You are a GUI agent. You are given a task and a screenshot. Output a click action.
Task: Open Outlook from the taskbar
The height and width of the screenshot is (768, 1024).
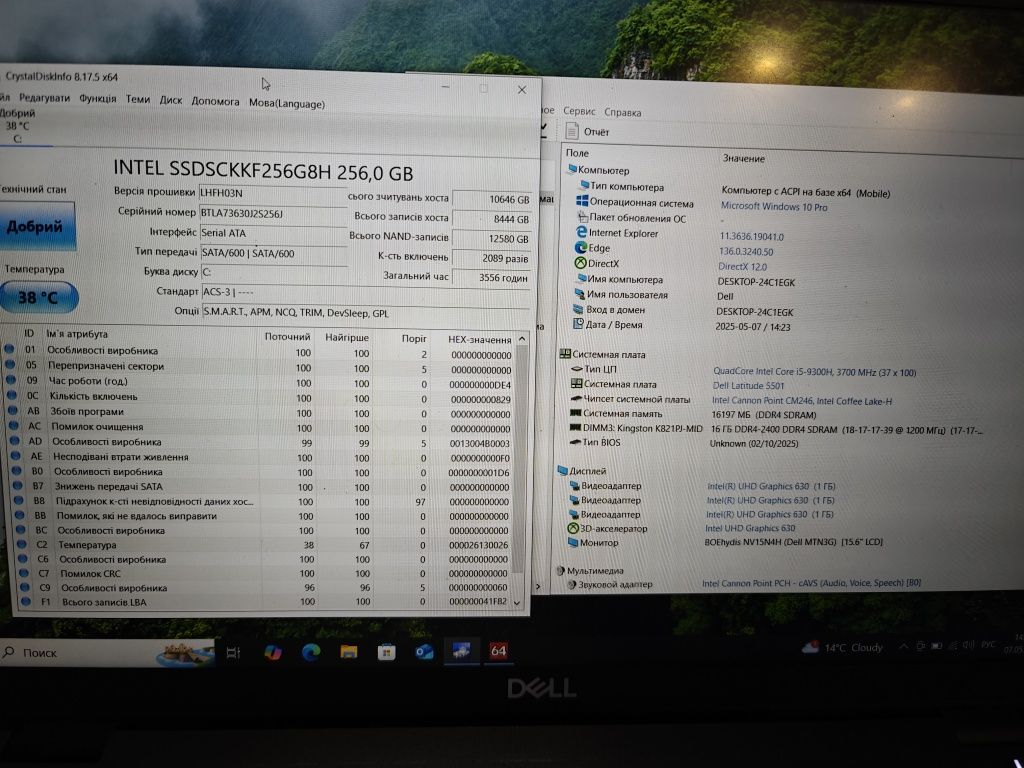coord(424,652)
